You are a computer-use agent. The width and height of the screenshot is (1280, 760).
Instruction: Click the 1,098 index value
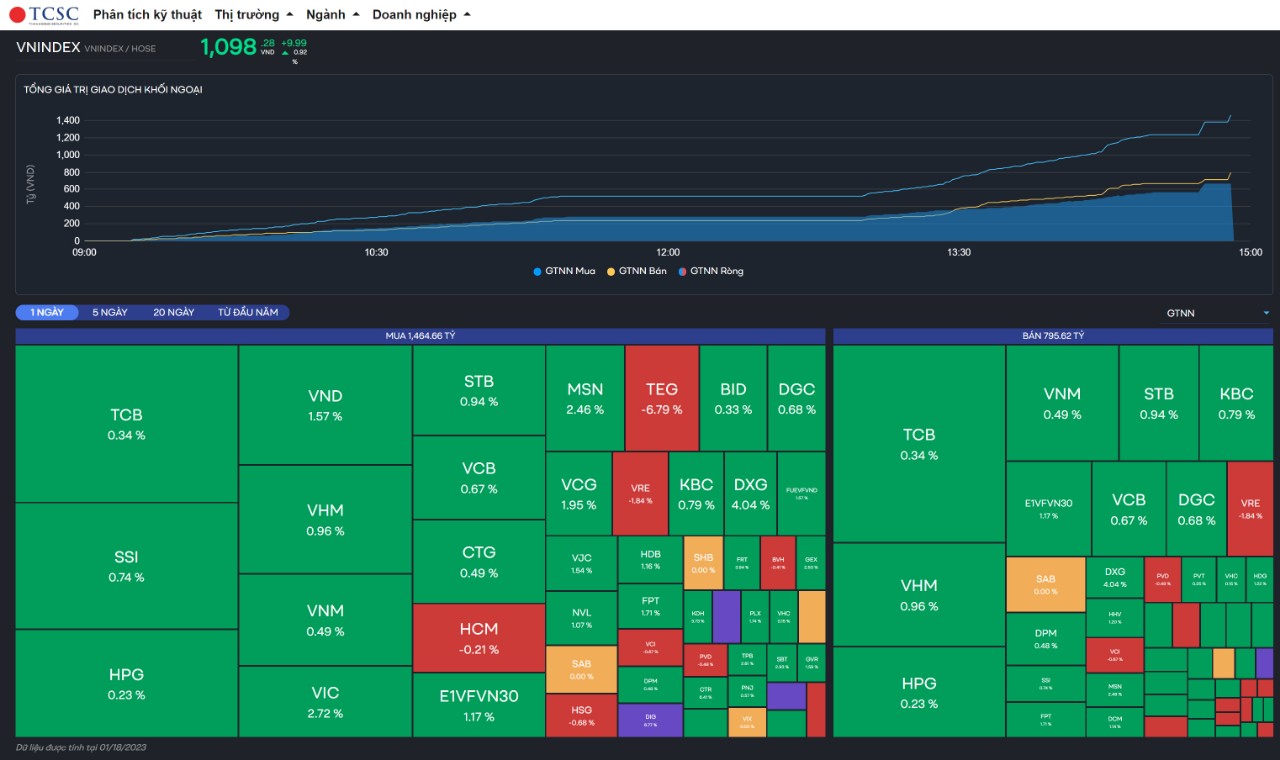[228, 47]
